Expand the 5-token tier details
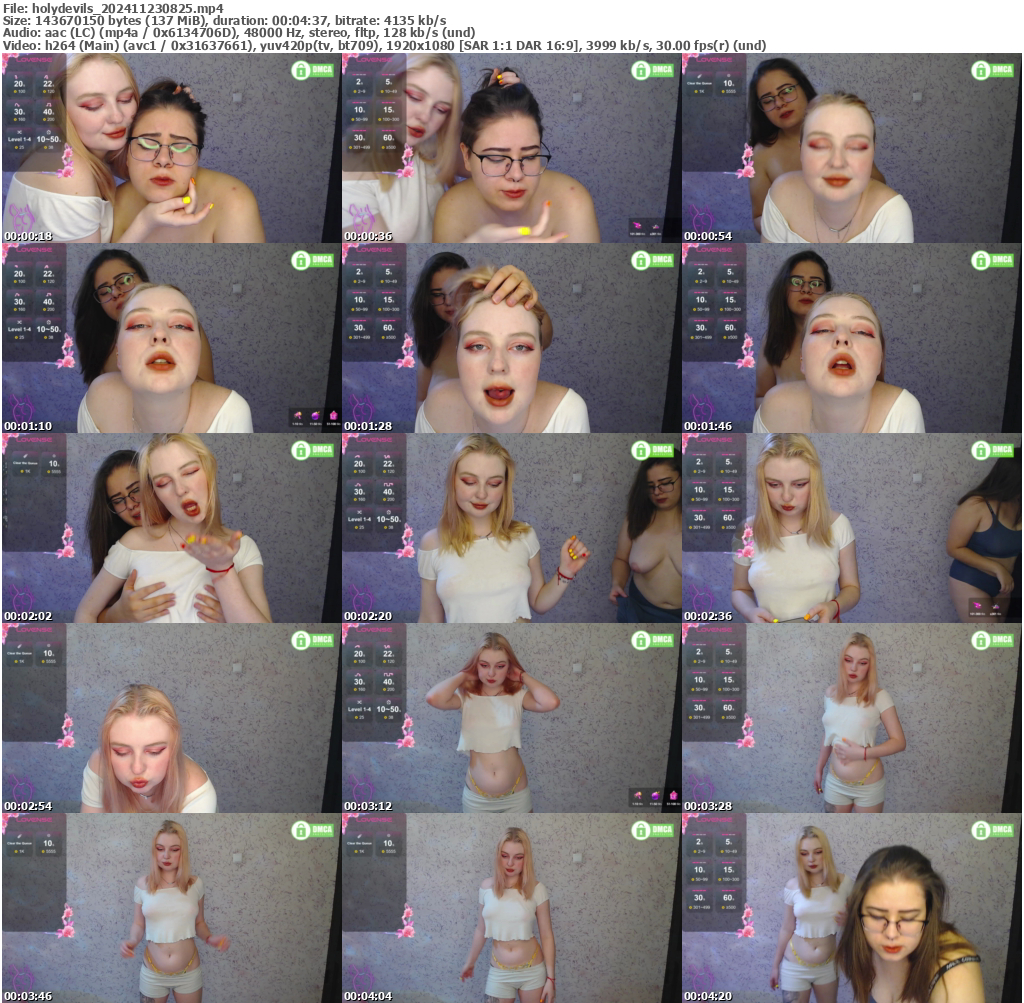Screen dimensions: 1024x1003 (x=388, y=81)
